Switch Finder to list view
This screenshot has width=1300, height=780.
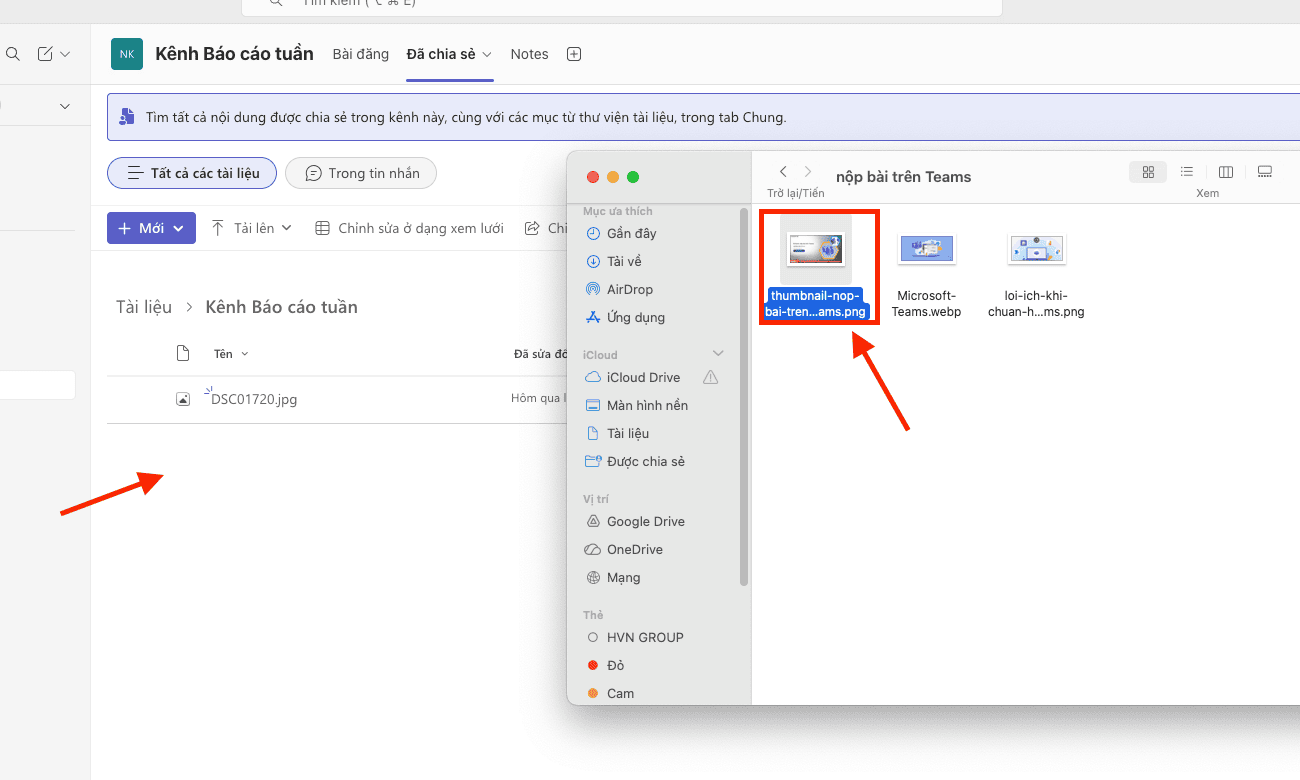[x=1187, y=172]
